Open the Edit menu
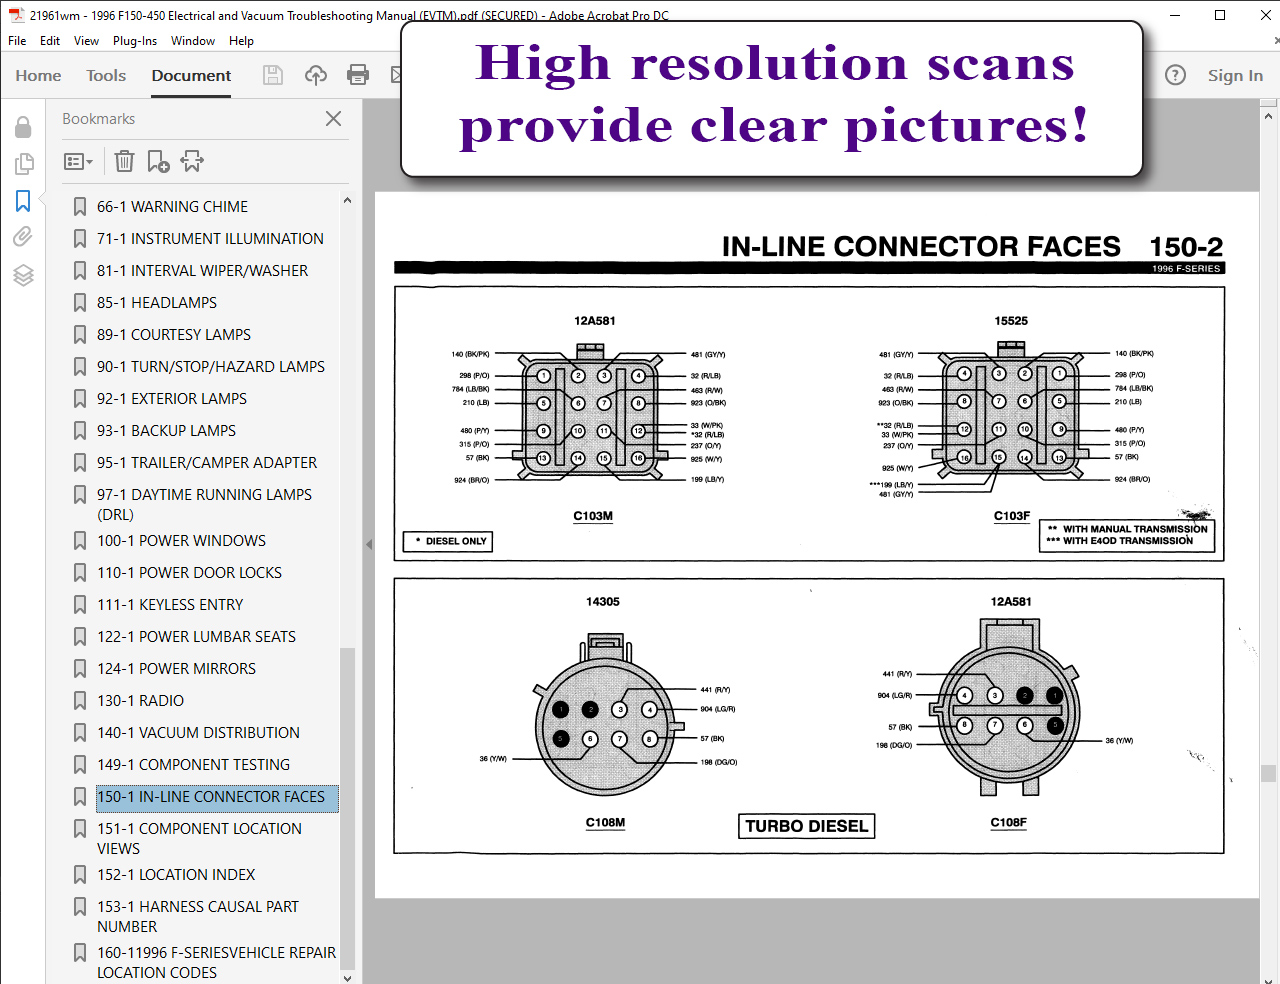The width and height of the screenshot is (1280, 984). pos(50,41)
